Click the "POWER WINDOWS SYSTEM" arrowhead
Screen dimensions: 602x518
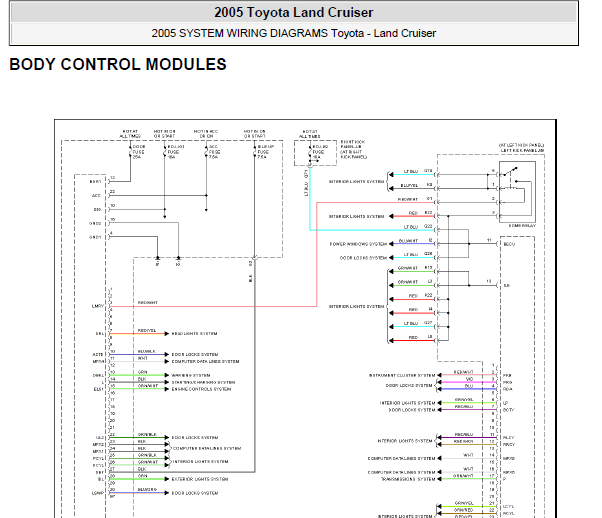click(x=391, y=244)
